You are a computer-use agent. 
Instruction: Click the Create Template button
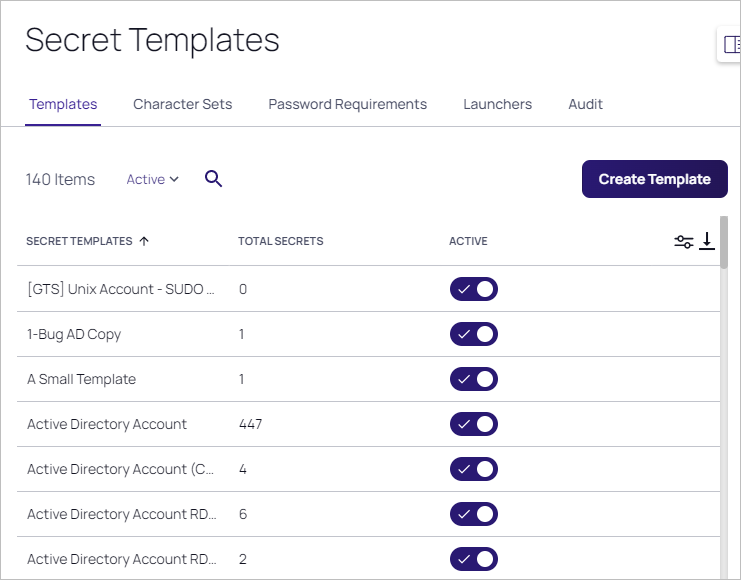[x=654, y=179]
